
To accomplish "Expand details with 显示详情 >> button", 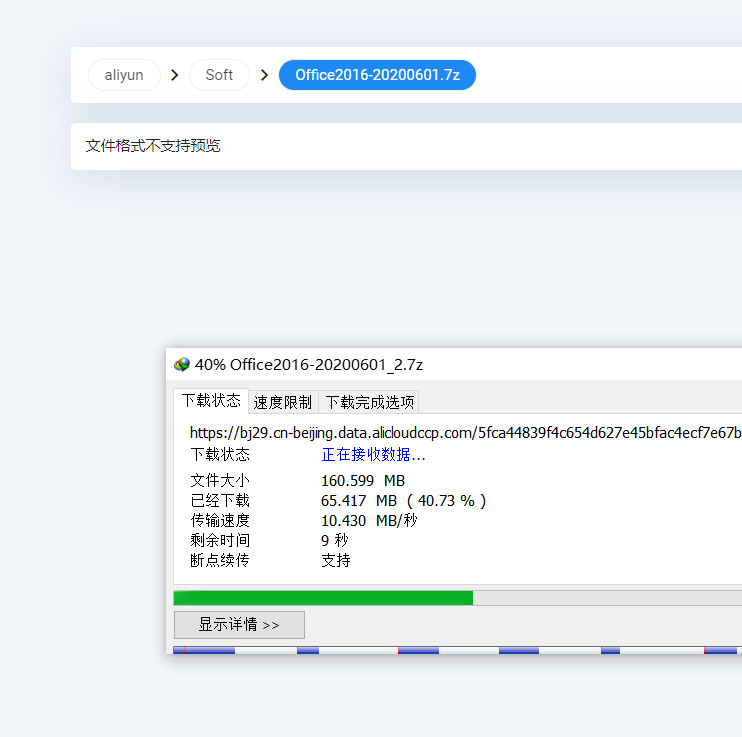I will 239,625.
